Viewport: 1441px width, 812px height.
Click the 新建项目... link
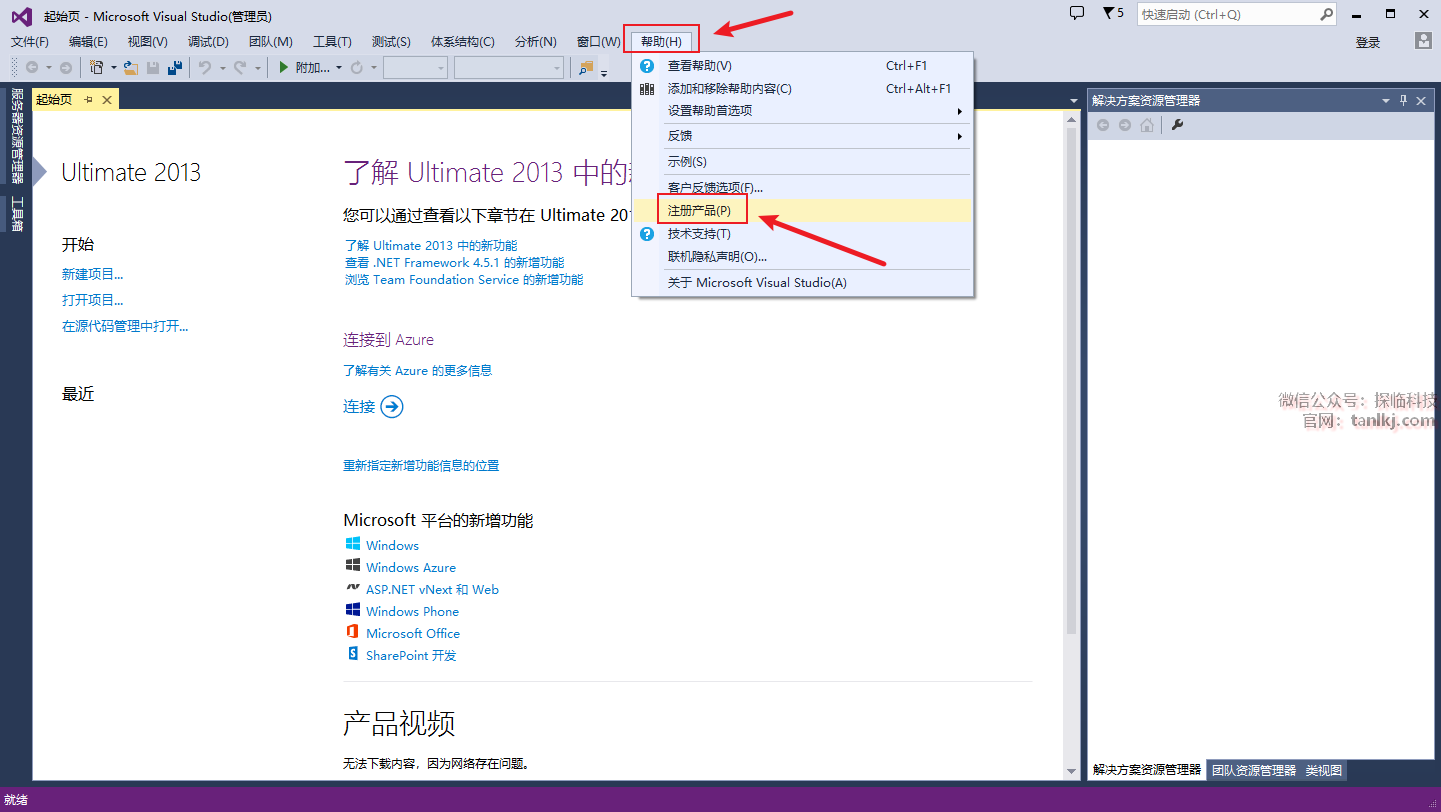tap(93, 274)
